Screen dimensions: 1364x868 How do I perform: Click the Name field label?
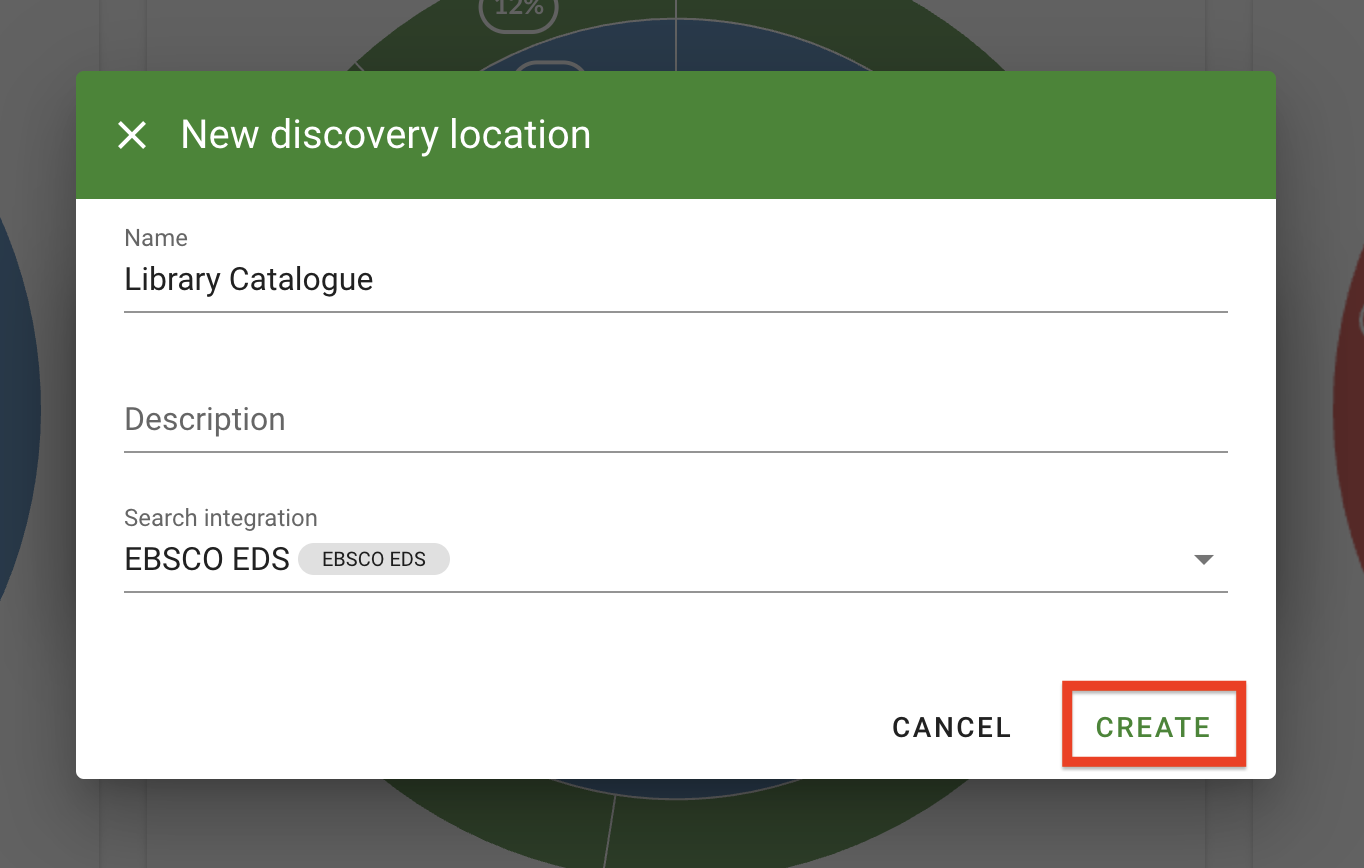pos(156,238)
